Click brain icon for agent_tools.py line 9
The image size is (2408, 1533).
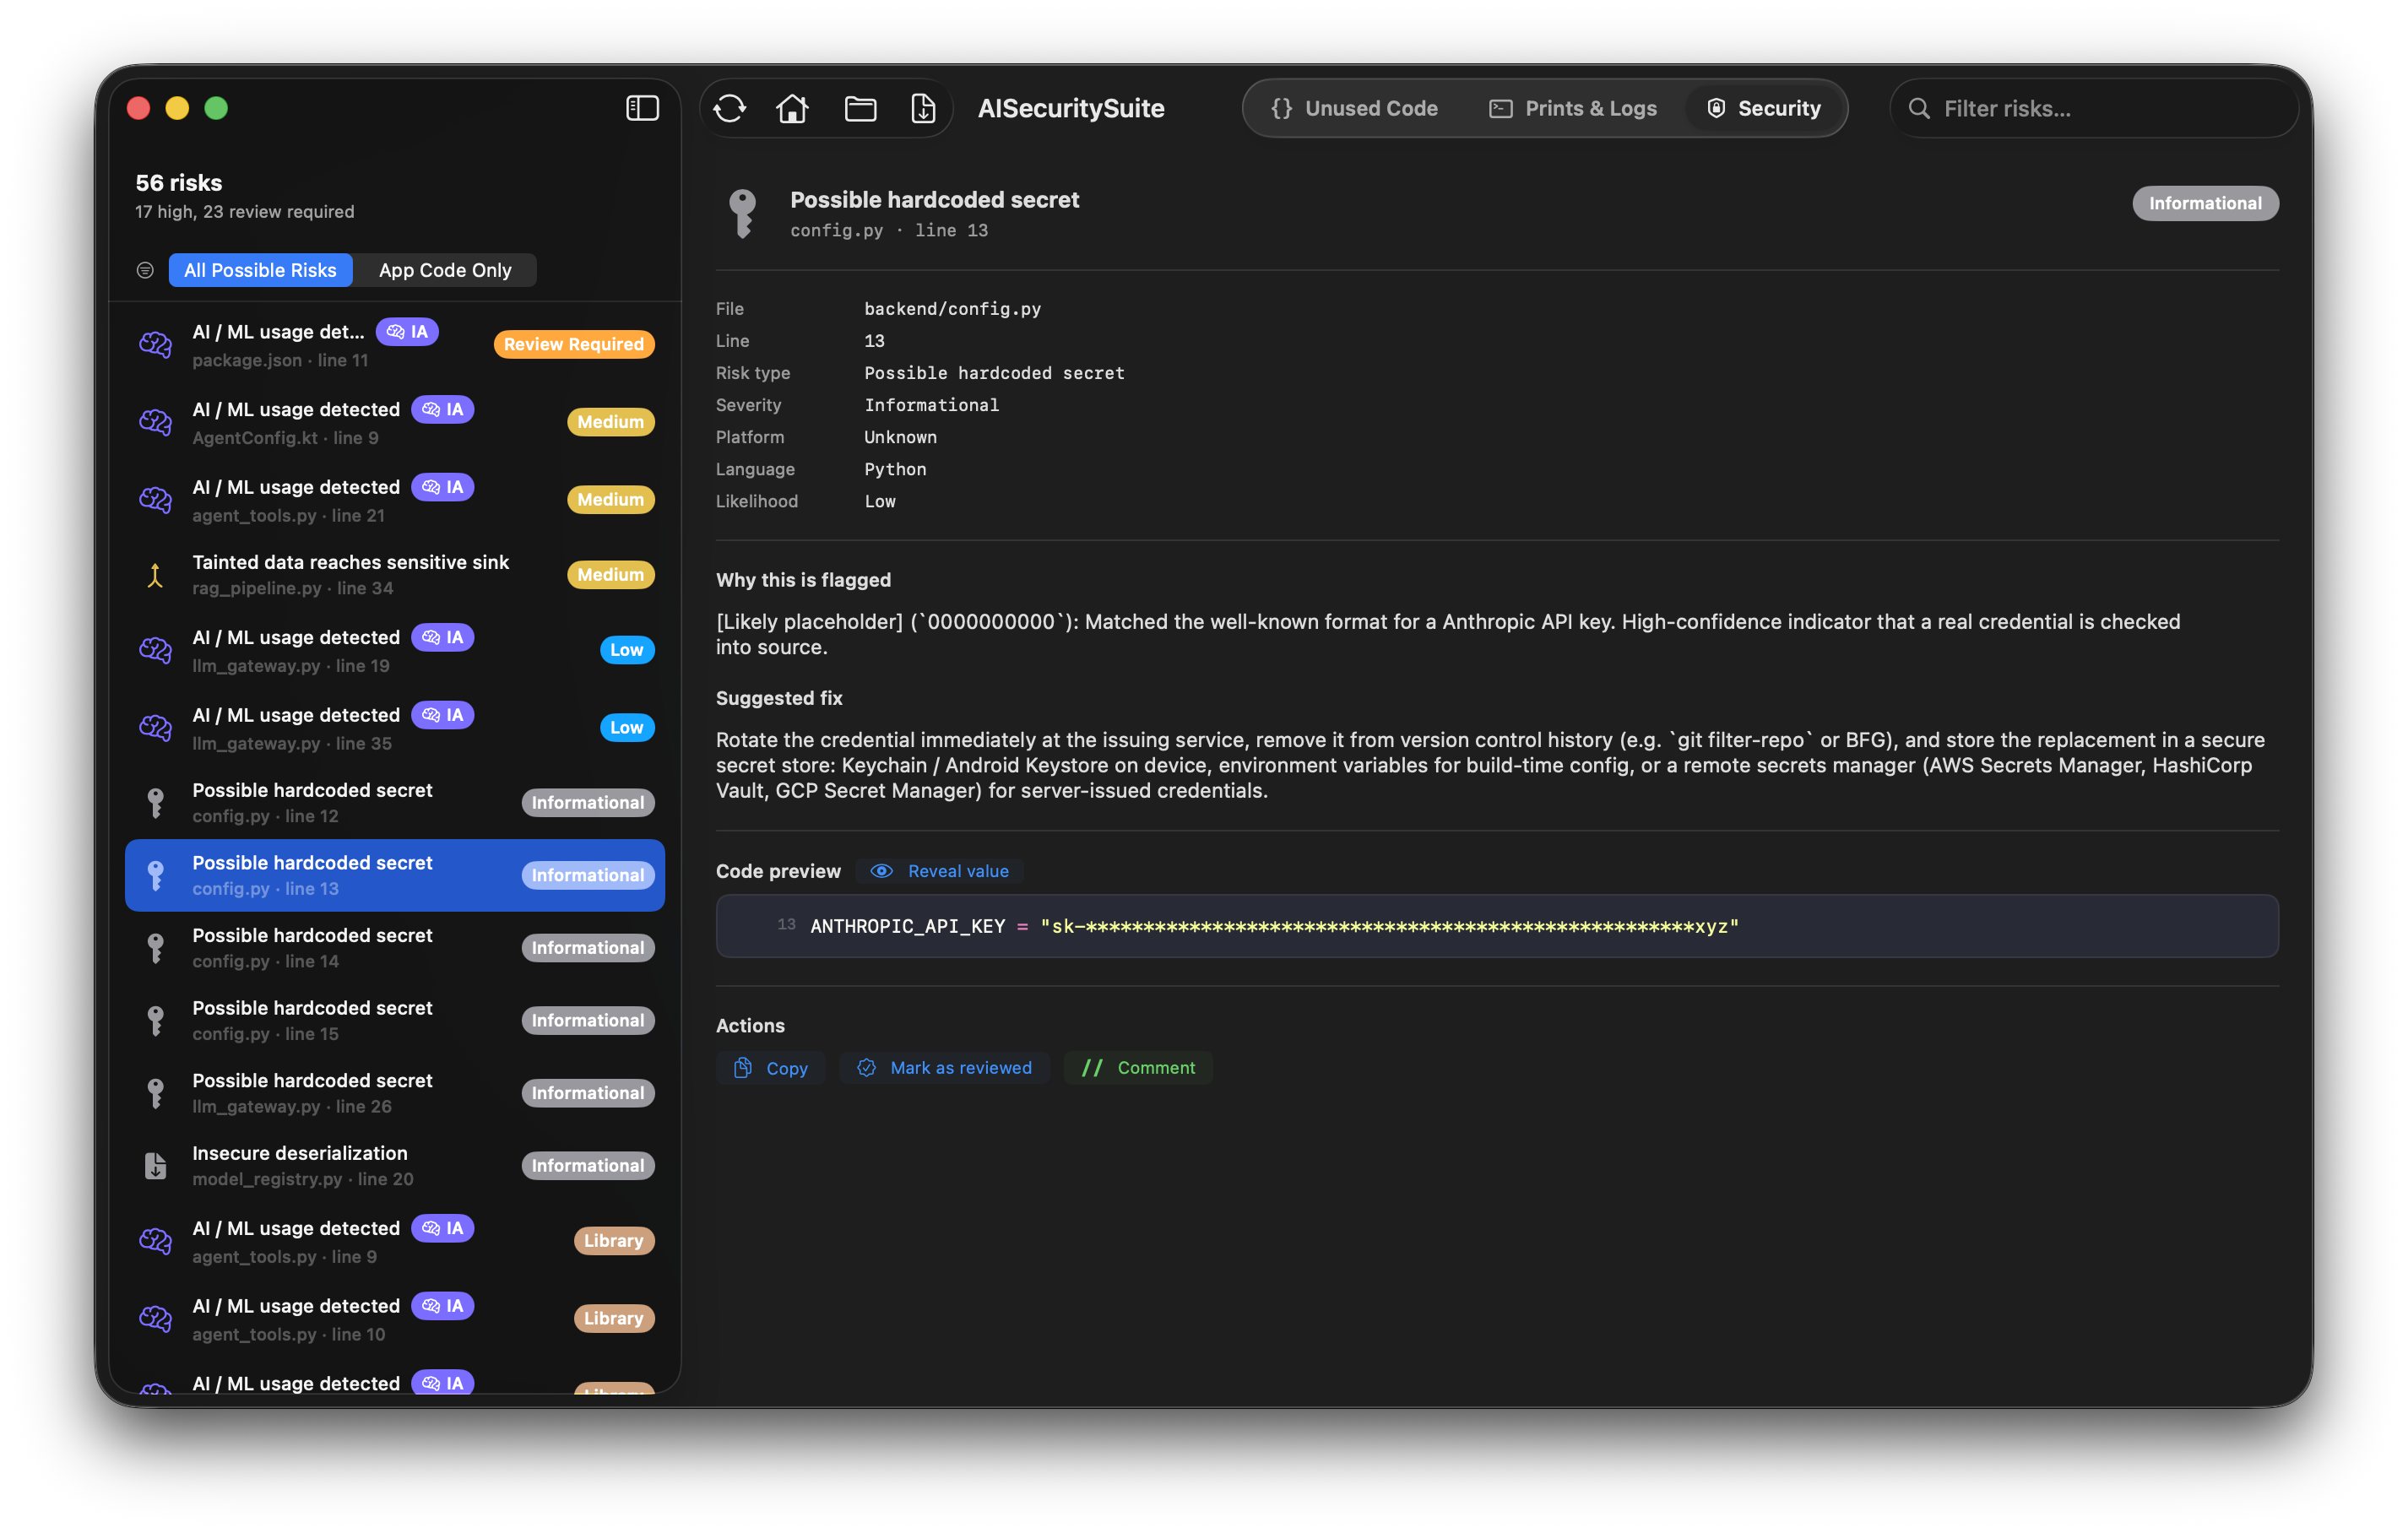pos(155,1241)
